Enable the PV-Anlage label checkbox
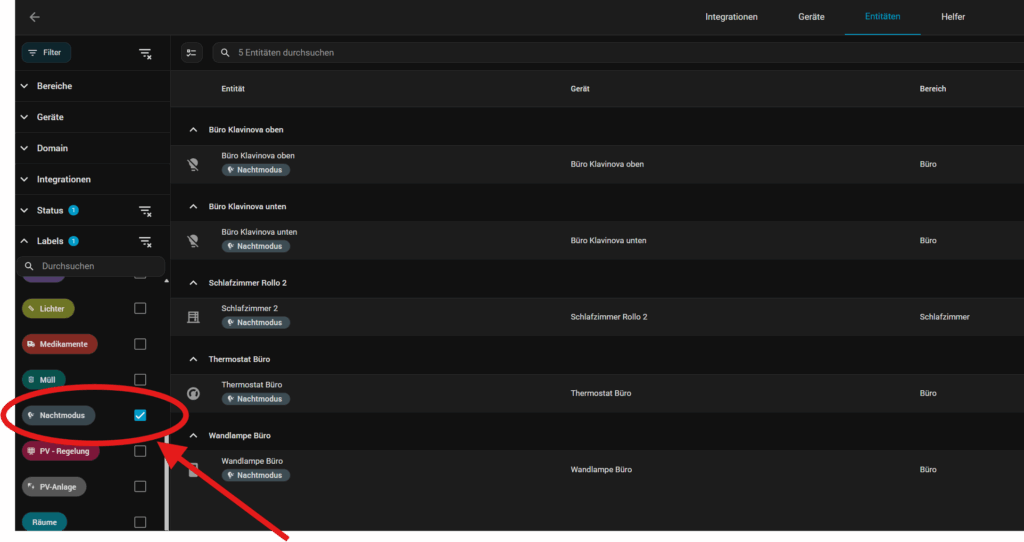This screenshot has height=542, width=1024. pos(140,486)
